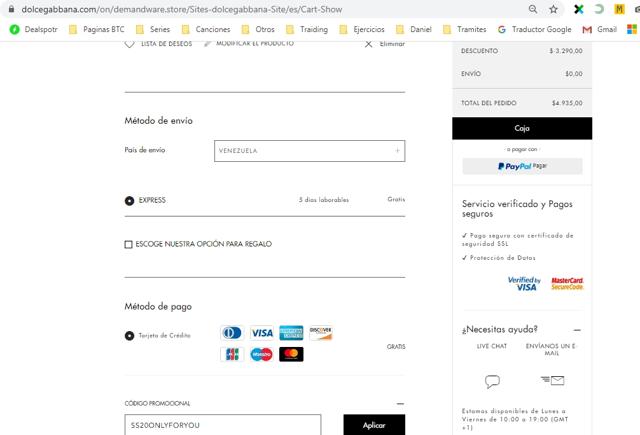This screenshot has width=640, height=435.
Task: Proceed to checkout with Caja button
Action: (x=522, y=129)
